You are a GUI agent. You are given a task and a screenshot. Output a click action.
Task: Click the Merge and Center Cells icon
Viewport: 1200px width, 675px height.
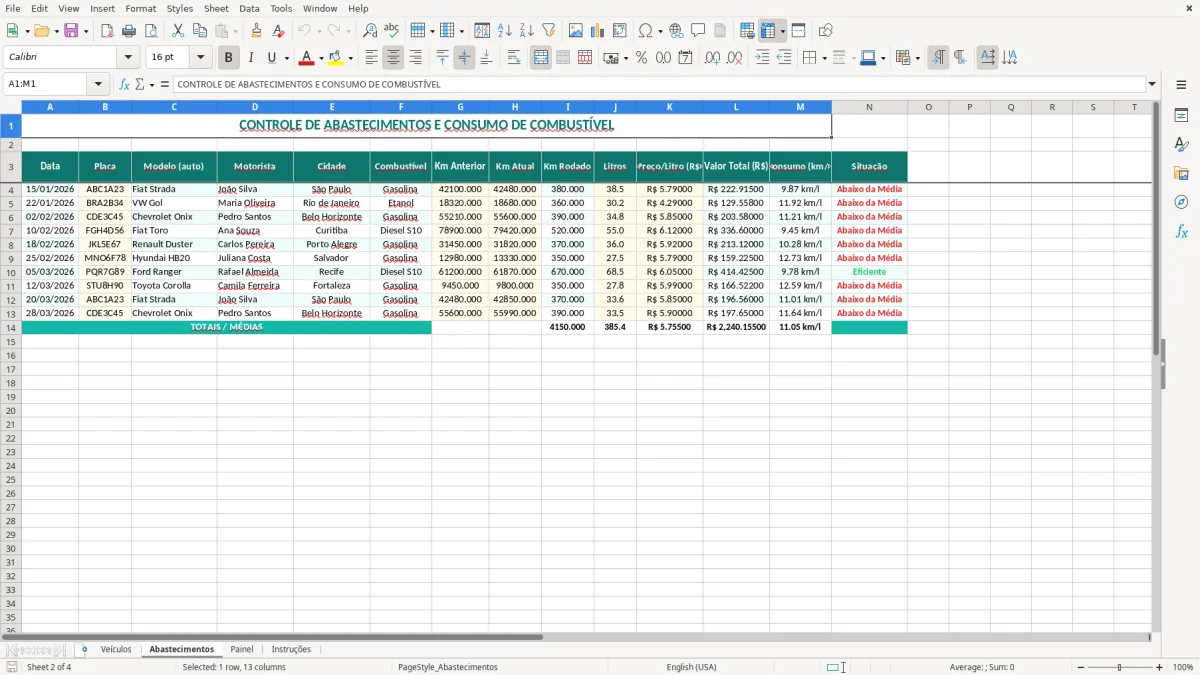click(541, 58)
